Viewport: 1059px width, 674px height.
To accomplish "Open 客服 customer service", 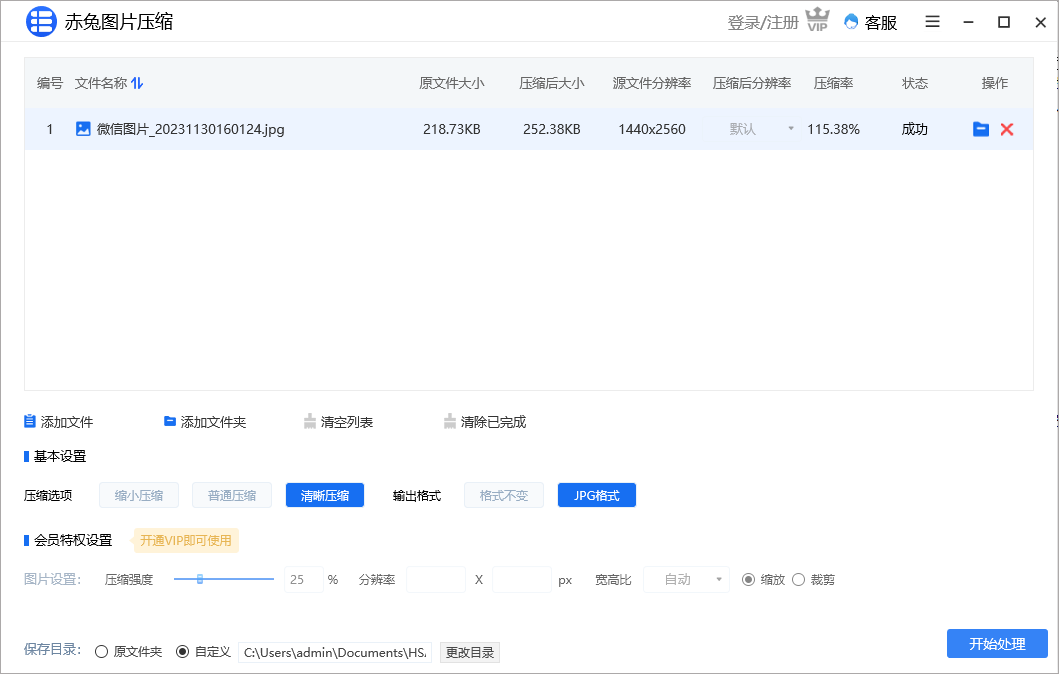I will (869, 21).
